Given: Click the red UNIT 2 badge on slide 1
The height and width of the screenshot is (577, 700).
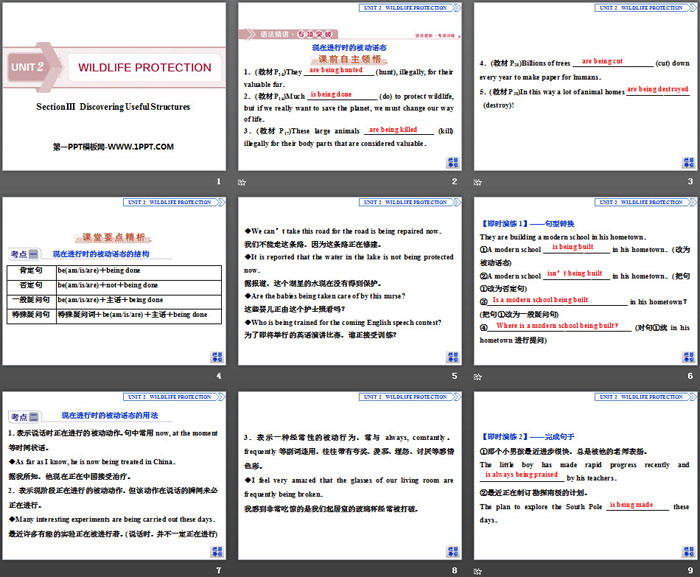Looking at the screenshot, I should [x=29, y=68].
